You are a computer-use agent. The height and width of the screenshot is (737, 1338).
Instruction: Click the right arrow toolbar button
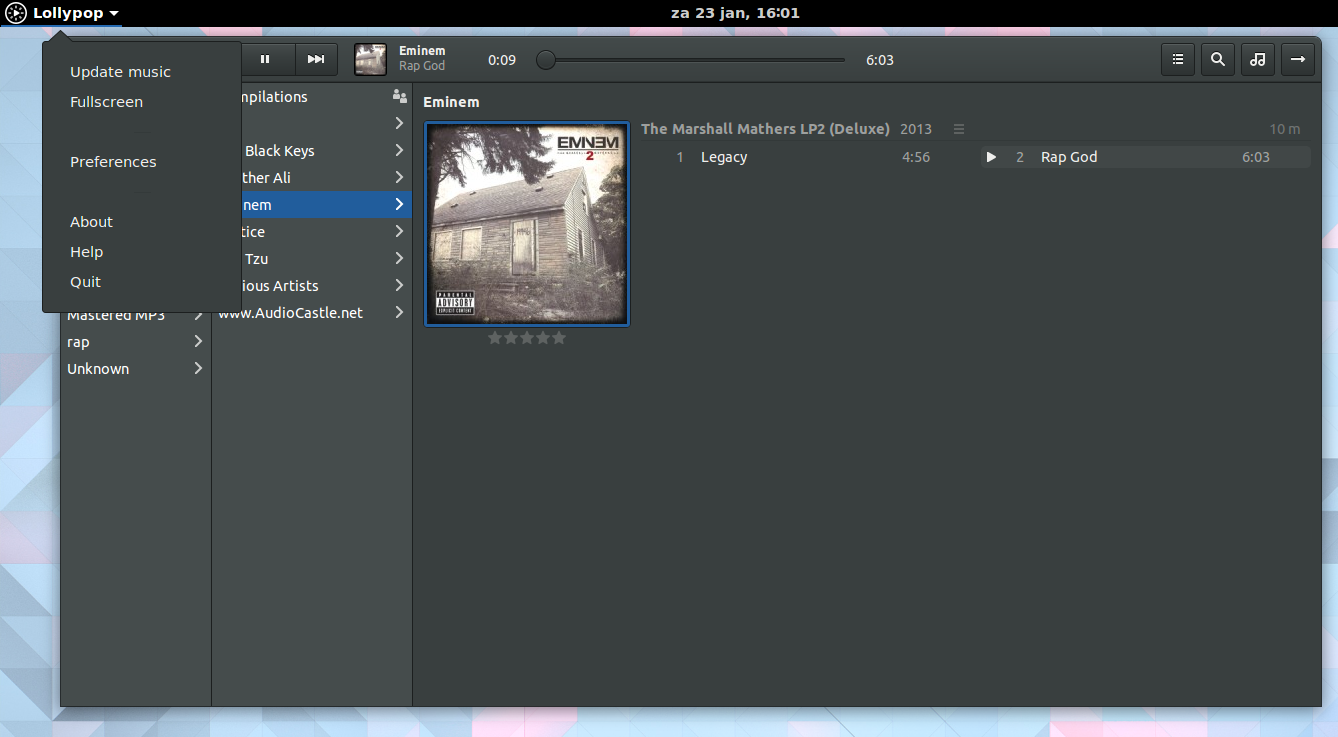point(1298,59)
